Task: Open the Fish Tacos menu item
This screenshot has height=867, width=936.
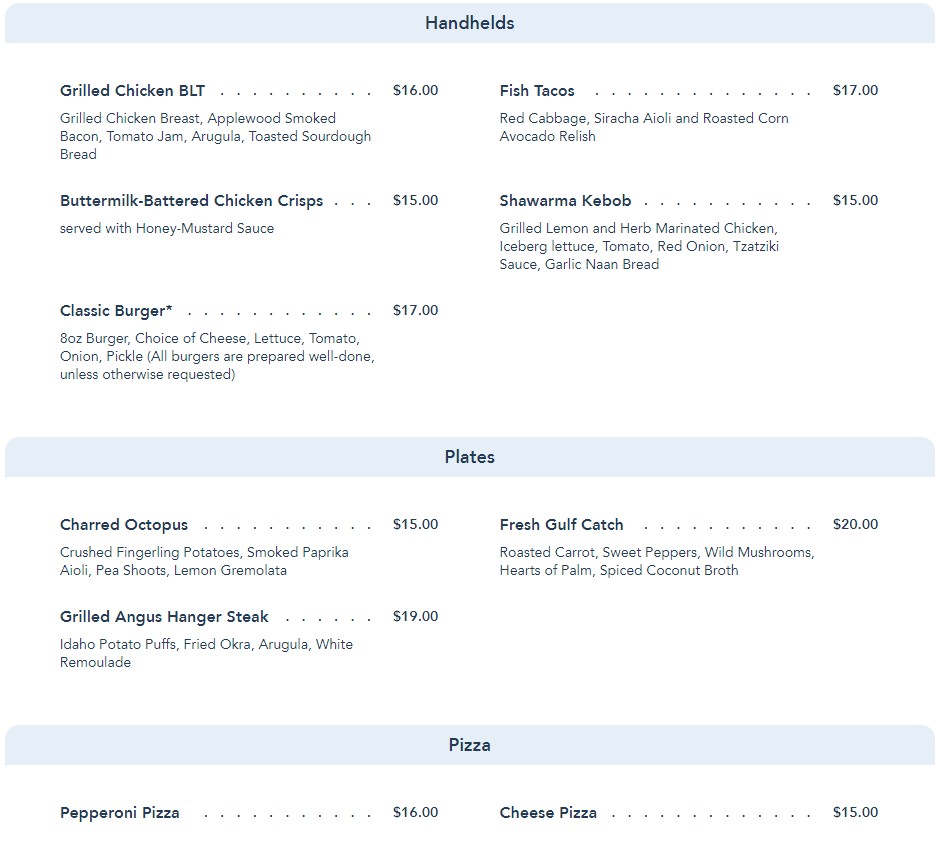Action: click(x=537, y=91)
